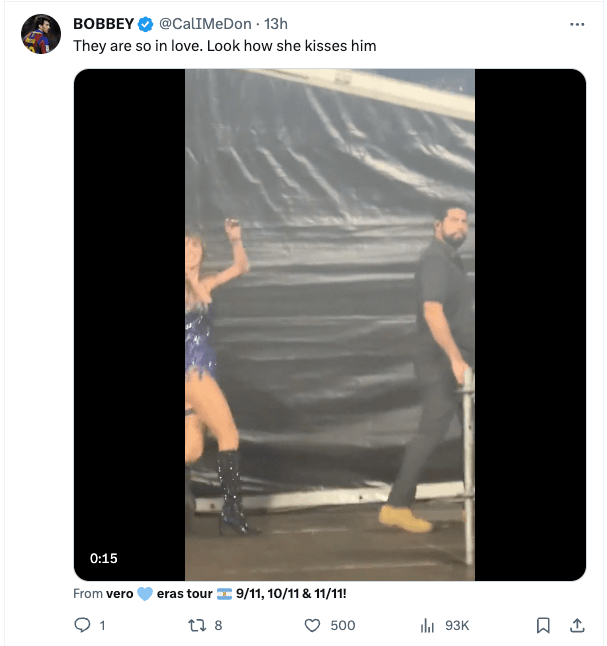Click the blue verified badge
607x646 pixels.
tap(145, 24)
